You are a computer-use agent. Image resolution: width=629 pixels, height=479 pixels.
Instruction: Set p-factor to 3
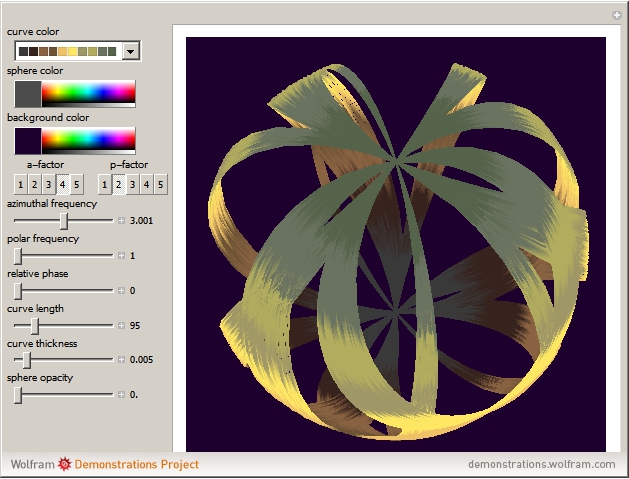[132, 185]
